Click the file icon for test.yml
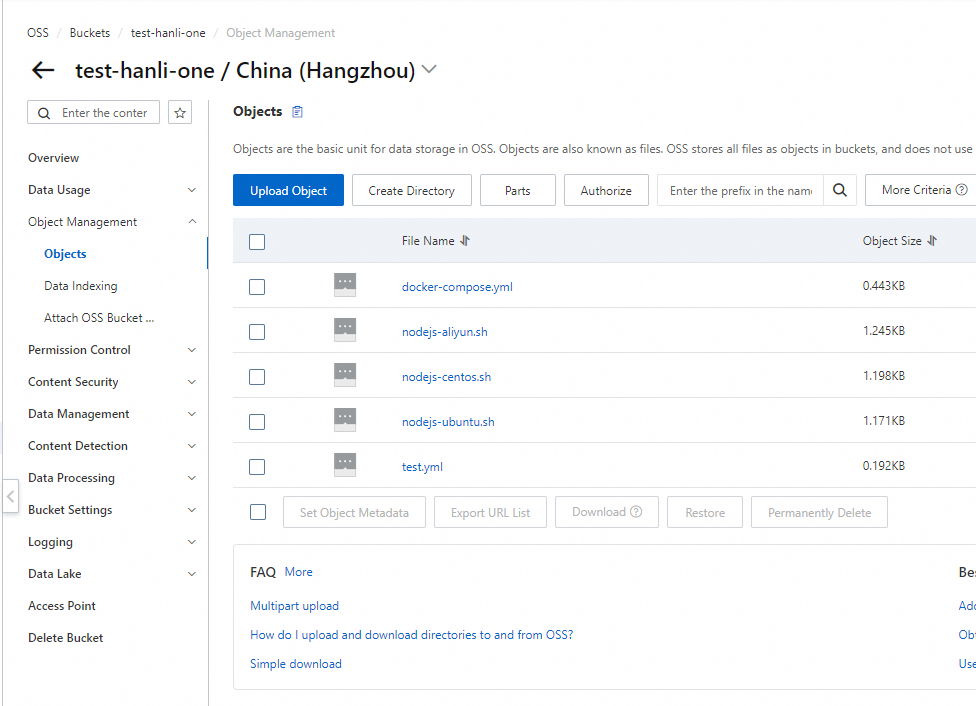 pyautogui.click(x=345, y=465)
